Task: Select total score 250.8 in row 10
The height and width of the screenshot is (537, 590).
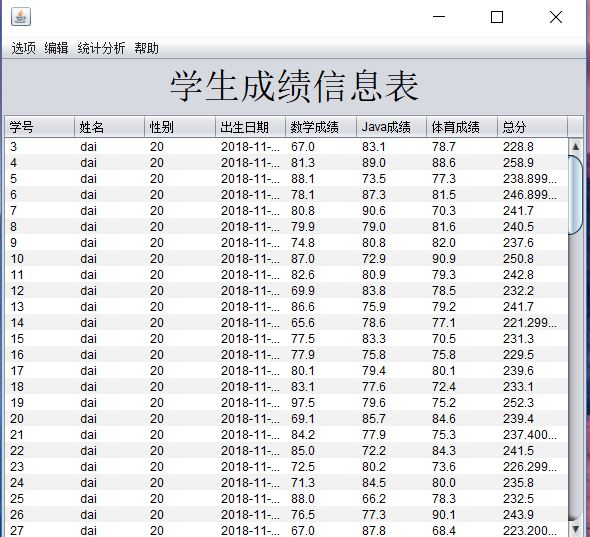Action: coord(532,259)
